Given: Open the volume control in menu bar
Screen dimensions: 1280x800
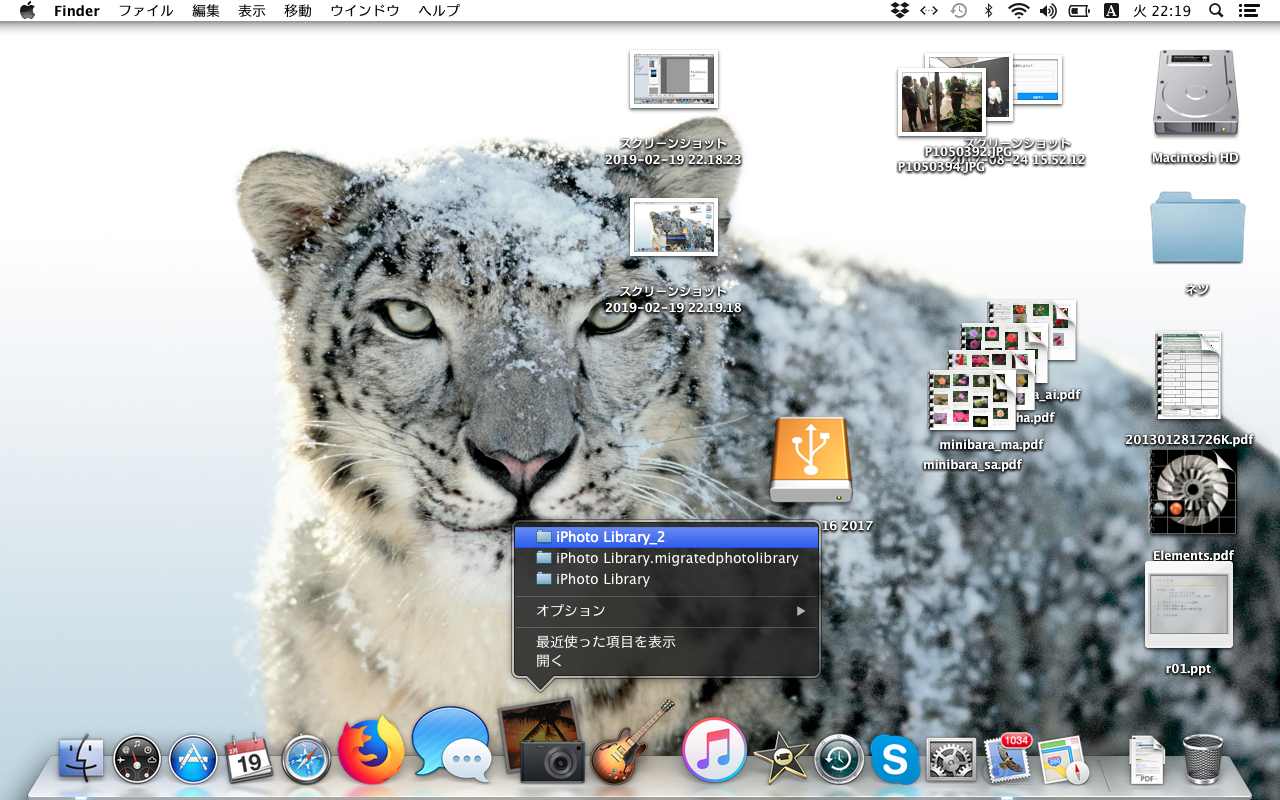Looking at the screenshot, I should coord(1048,11).
